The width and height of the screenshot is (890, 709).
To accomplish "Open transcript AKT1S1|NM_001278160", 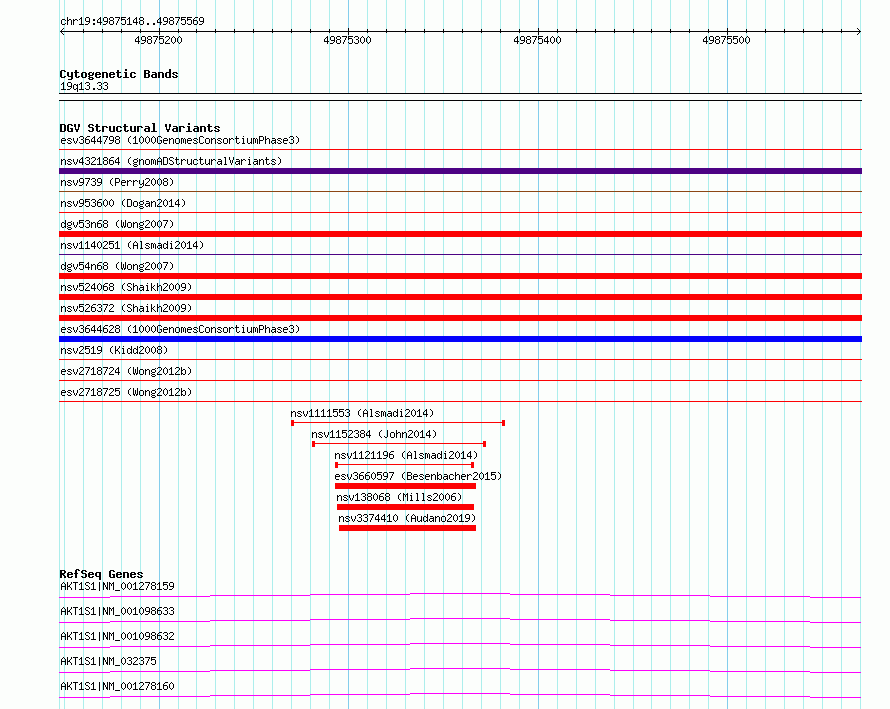I will pos(117,686).
